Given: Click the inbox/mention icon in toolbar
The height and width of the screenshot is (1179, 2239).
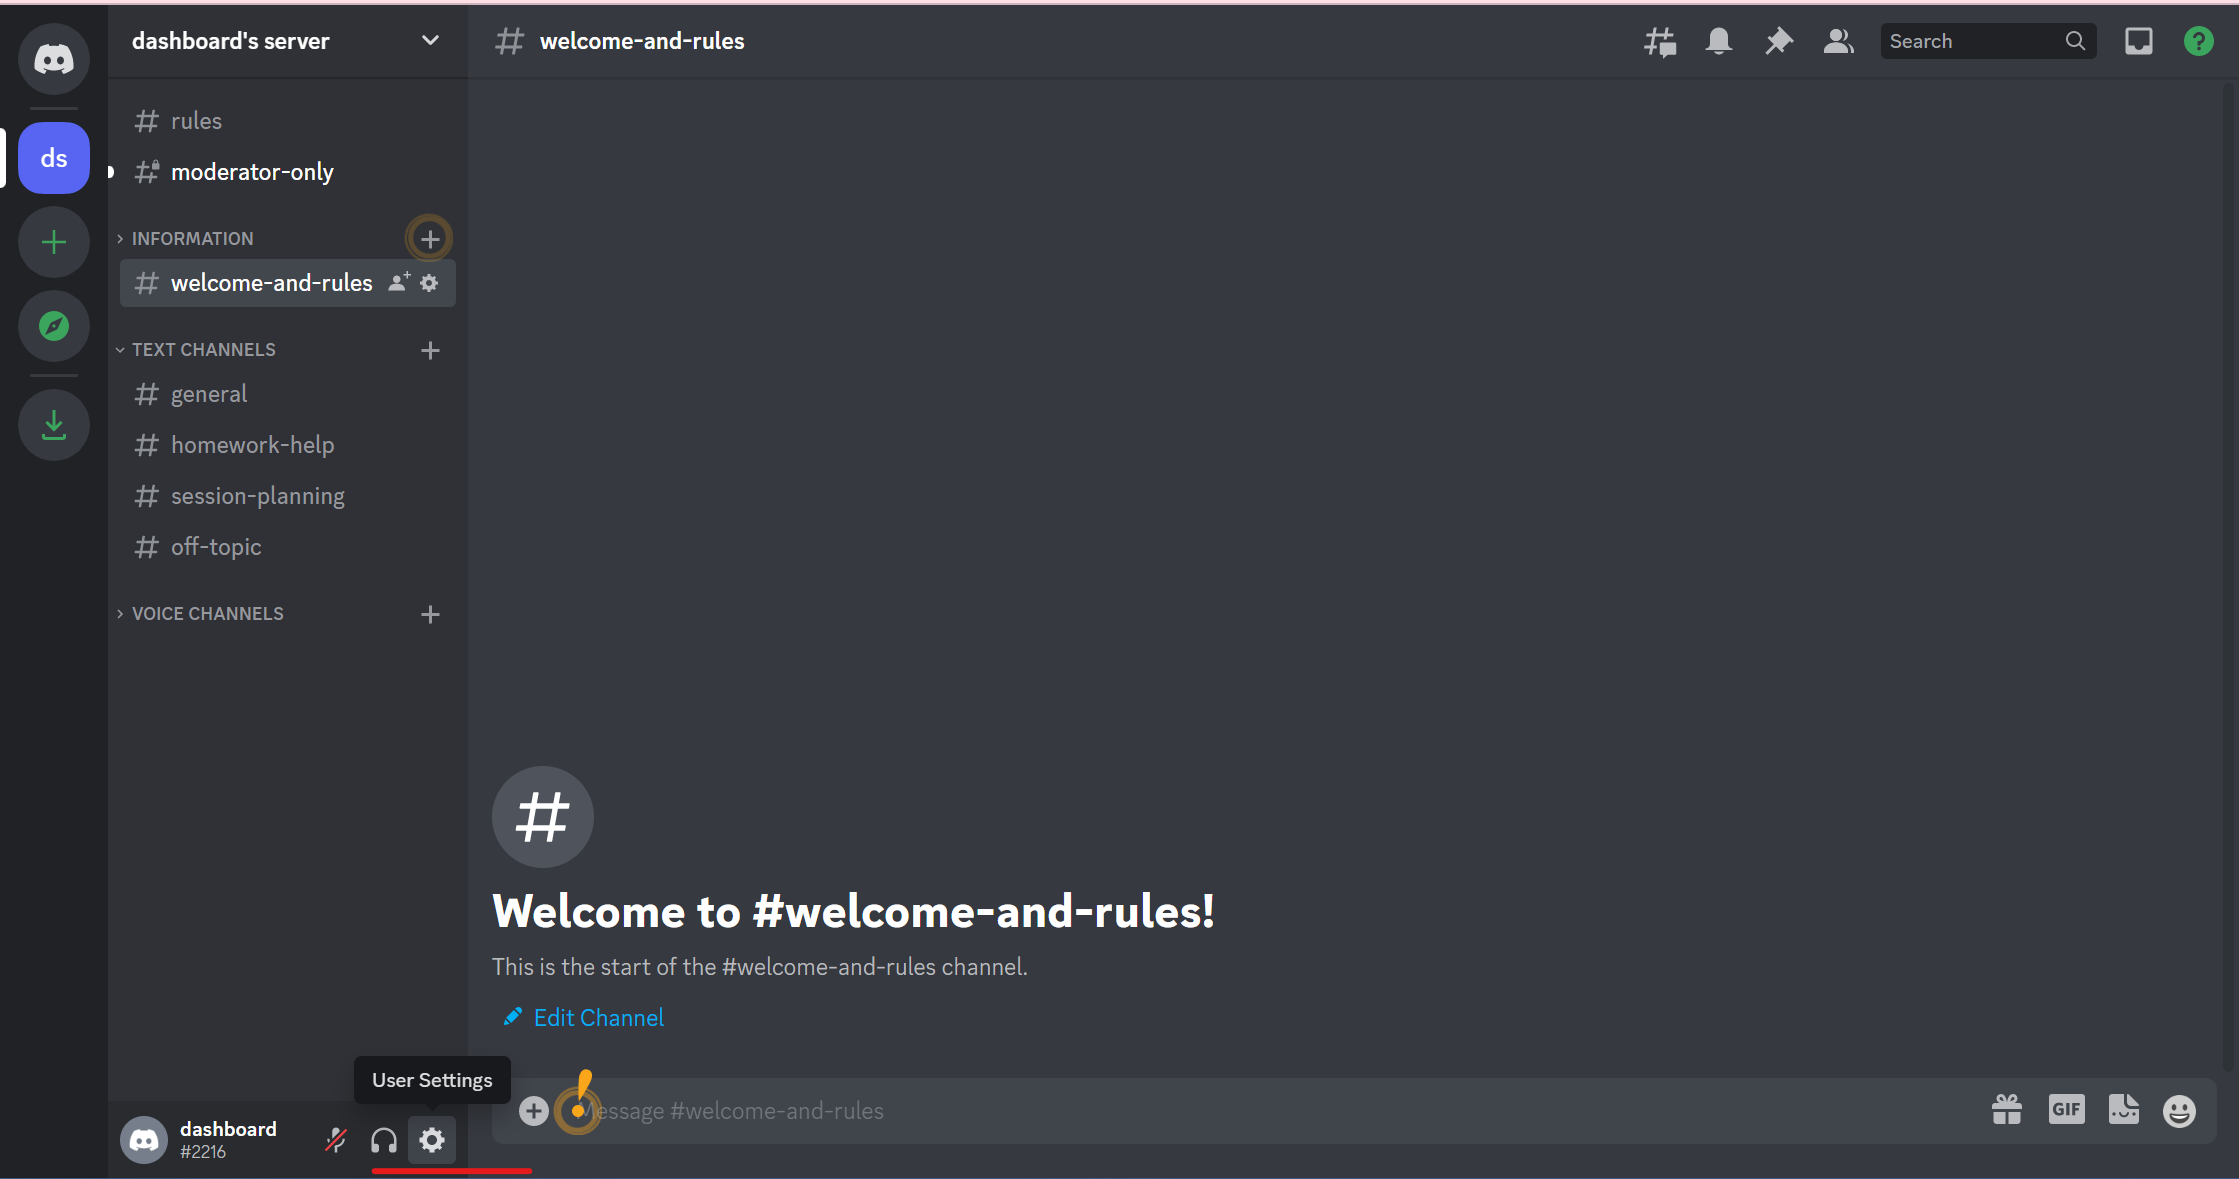Looking at the screenshot, I should 2140,40.
